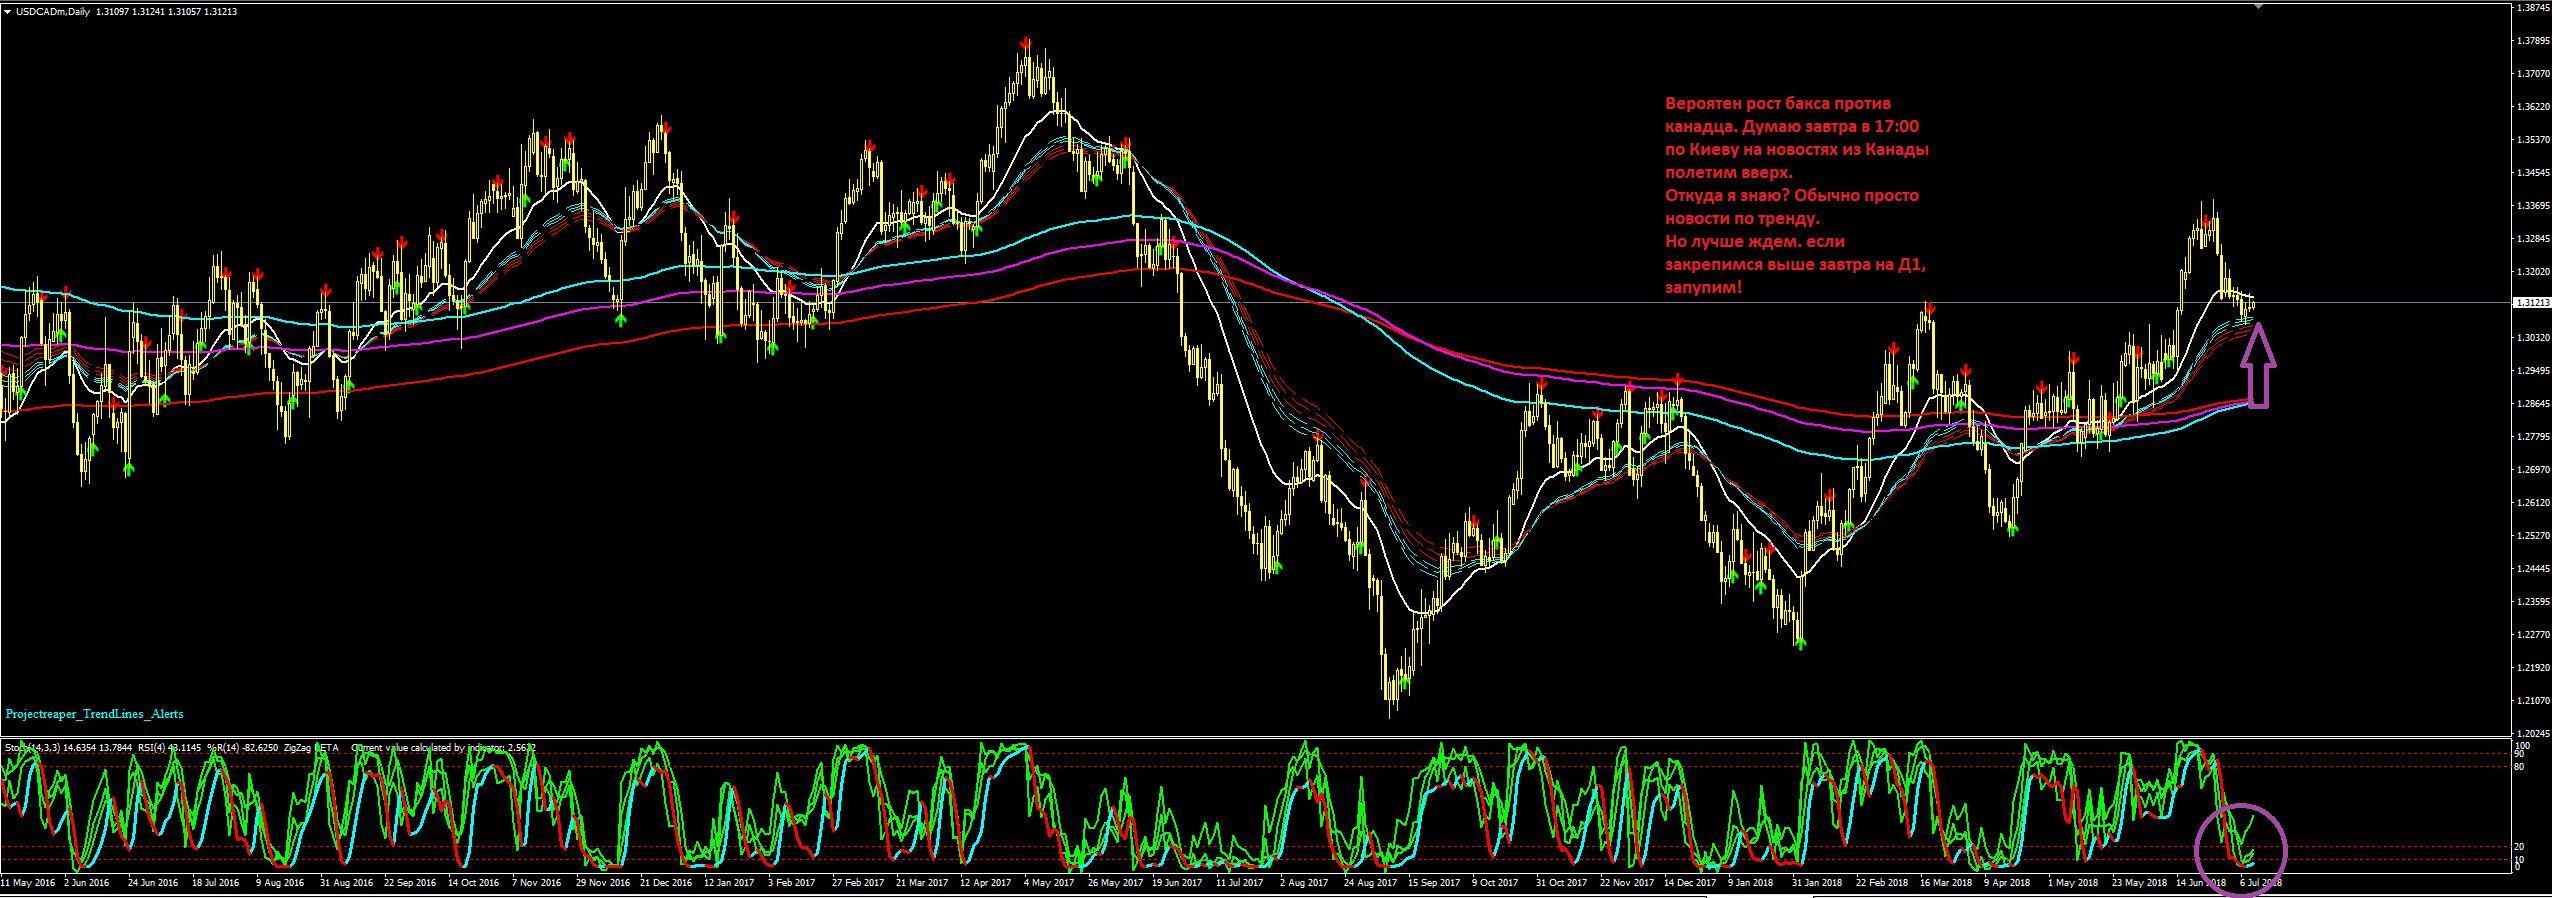Click the 100 level on oscillator scale
This screenshot has height=898, width=2552.
pyautogui.click(x=2522, y=746)
